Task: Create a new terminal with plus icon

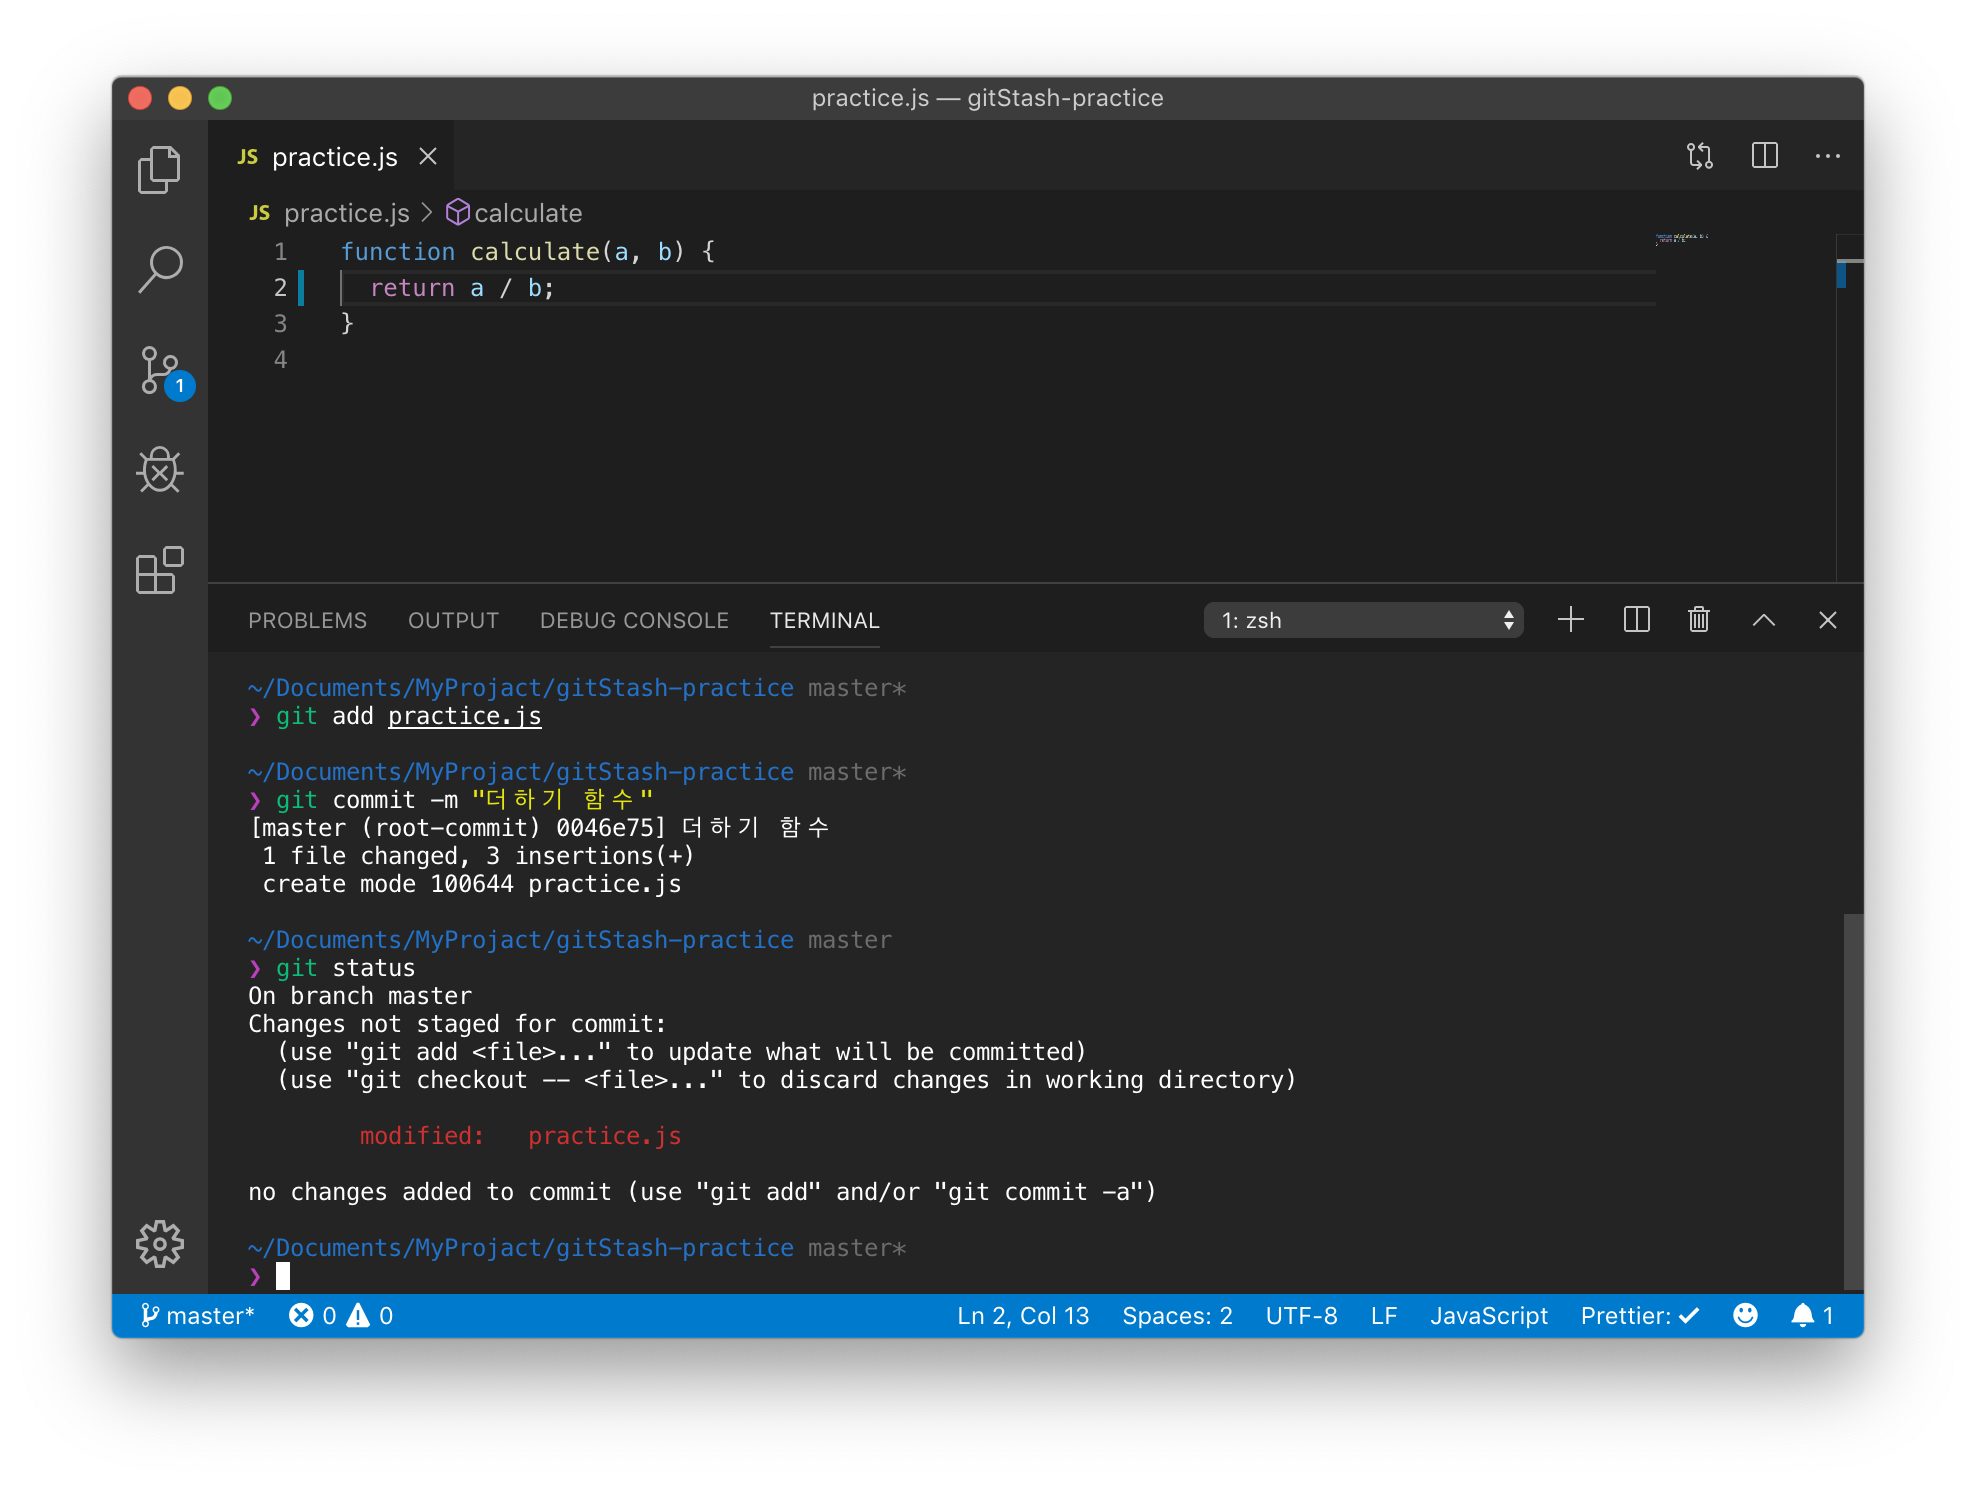Action: click(1570, 620)
